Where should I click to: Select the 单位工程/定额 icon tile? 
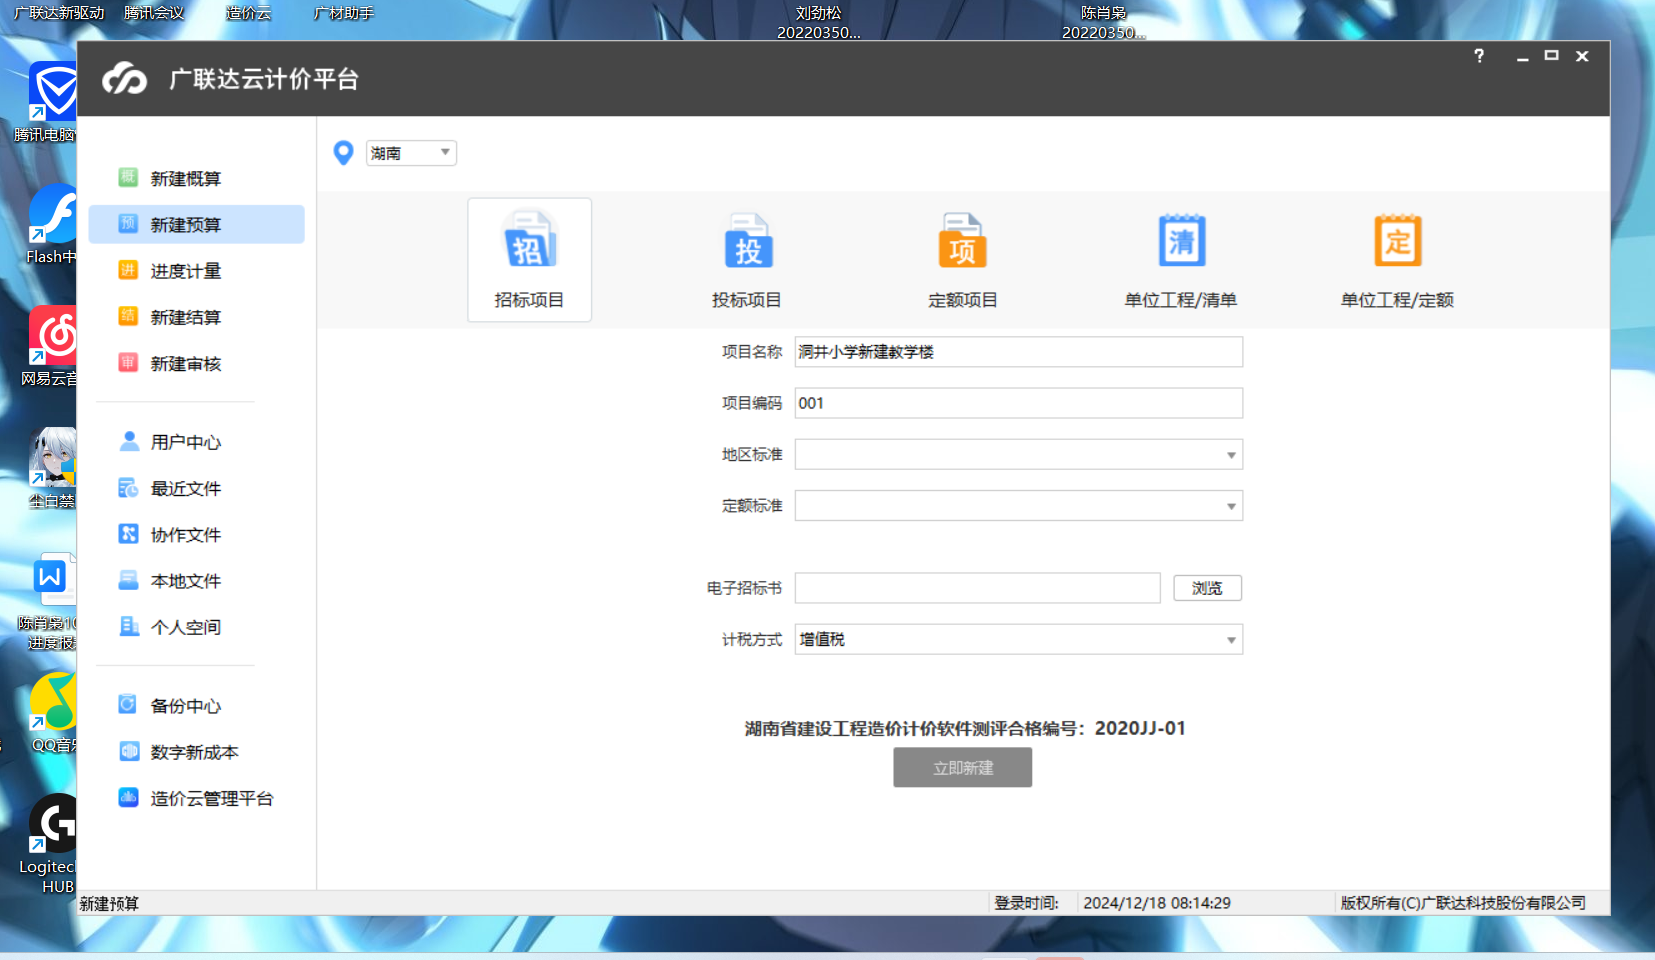(1396, 260)
